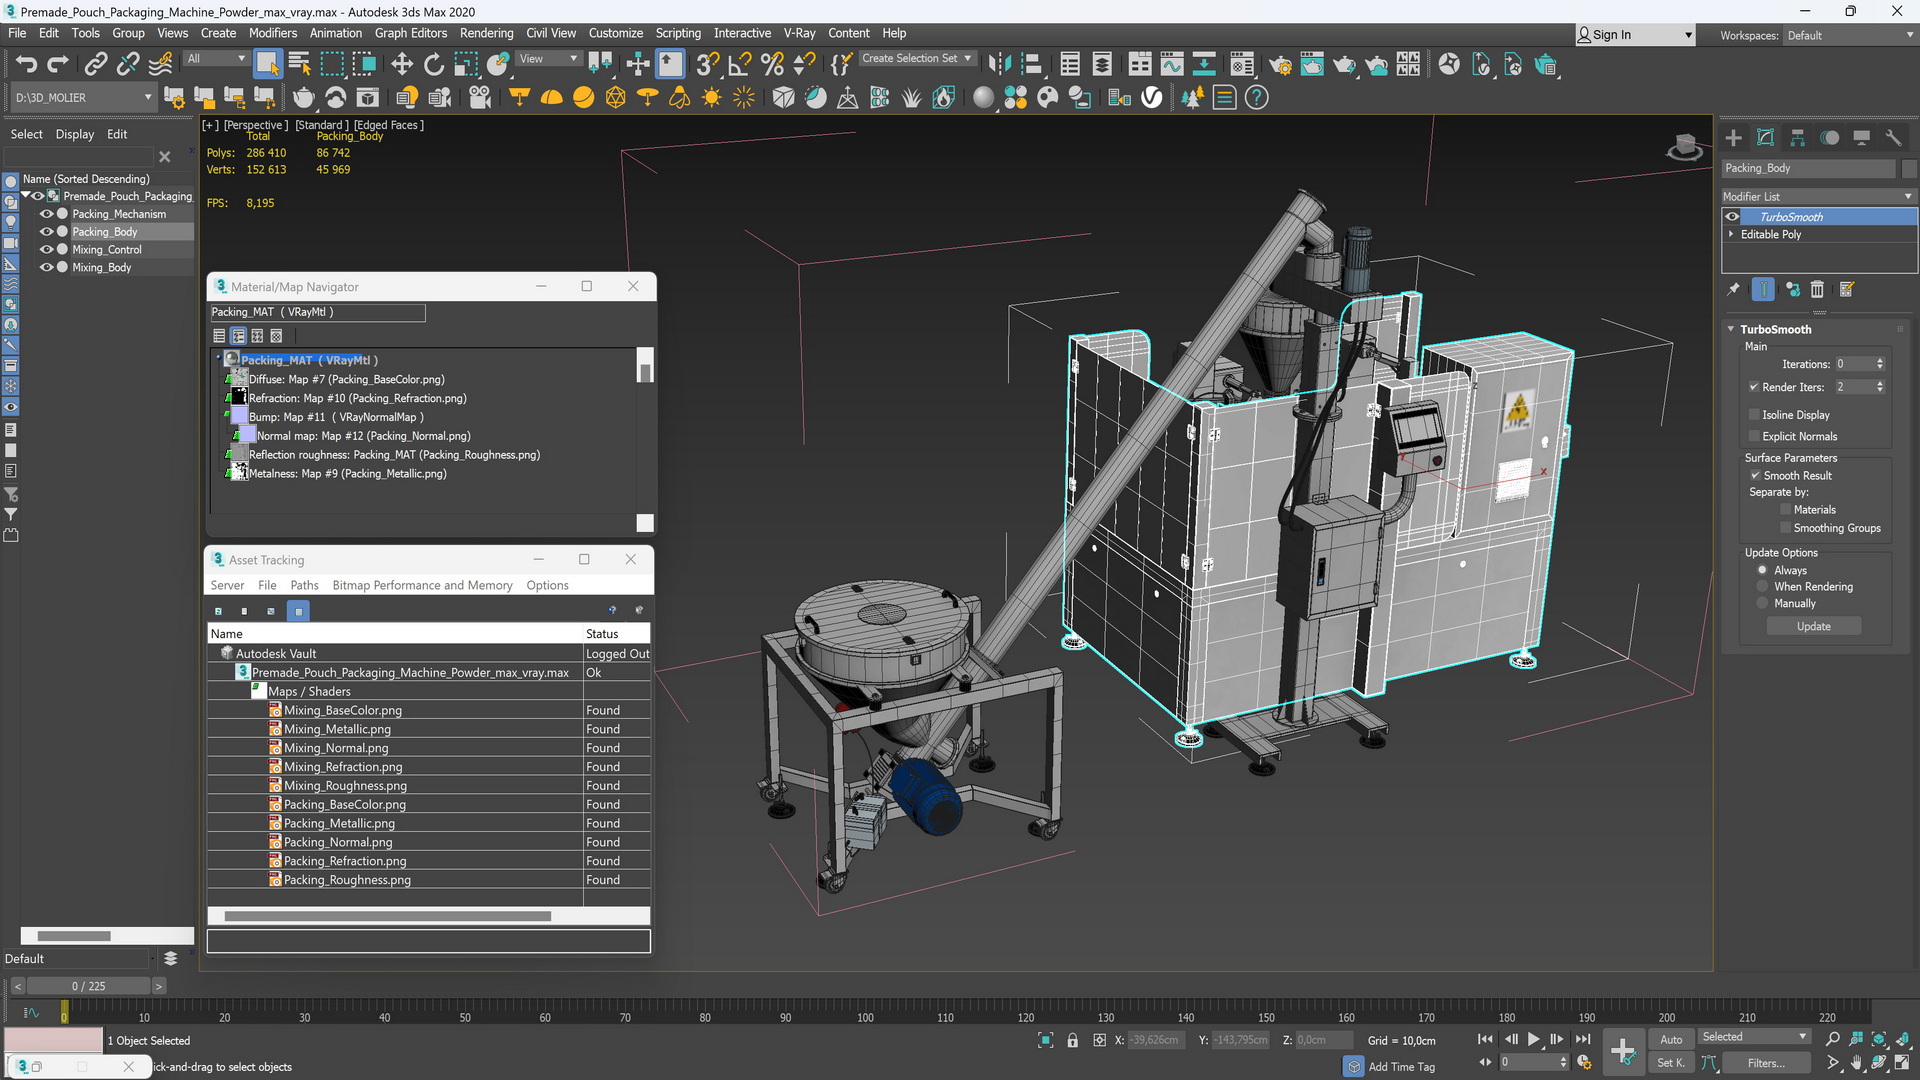This screenshot has height=1080, width=1920.
Task: Select Manually update radio option
Action: 1762,604
